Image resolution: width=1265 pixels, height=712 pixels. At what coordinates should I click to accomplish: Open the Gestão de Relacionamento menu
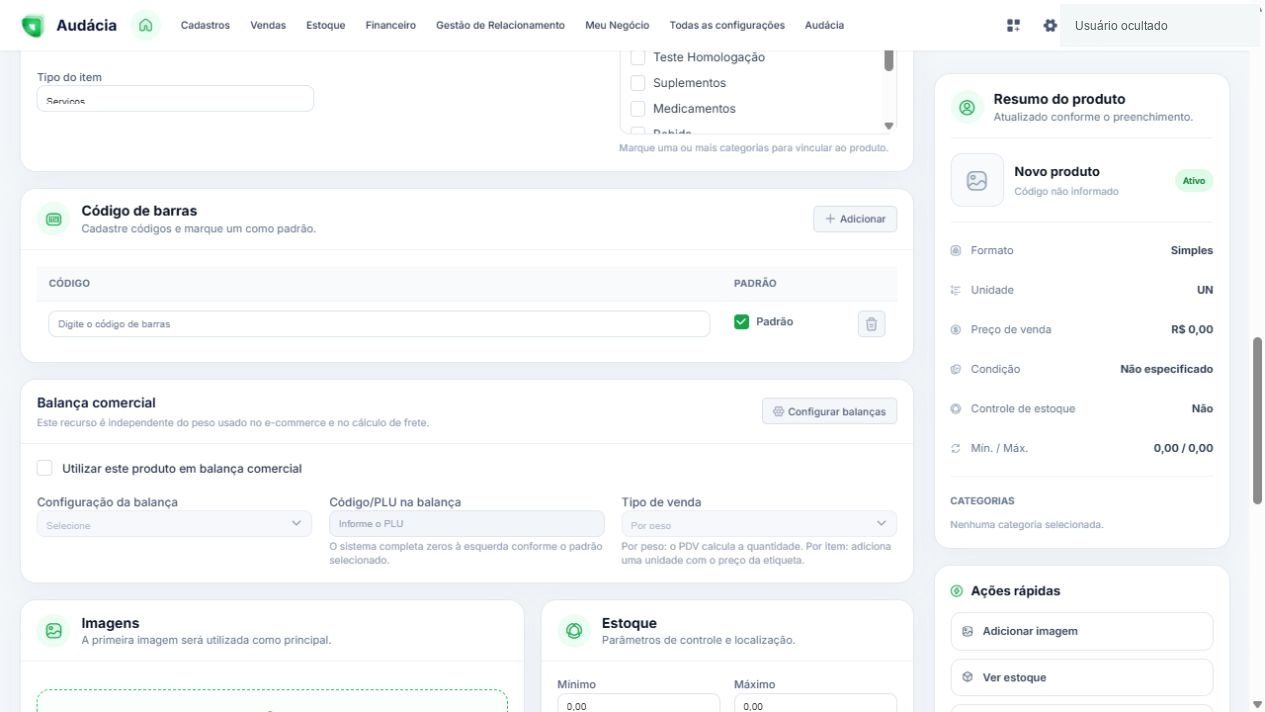(500, 25)
